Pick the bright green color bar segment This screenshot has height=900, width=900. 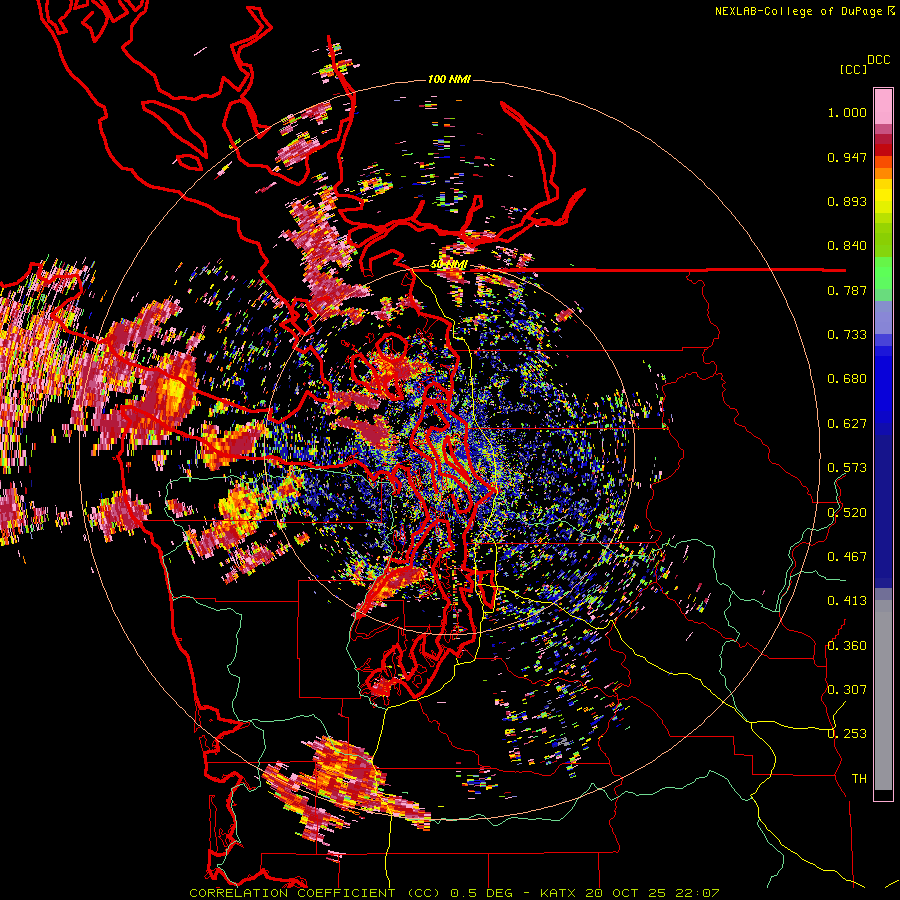pyautogui.click(x=883, y=273)
